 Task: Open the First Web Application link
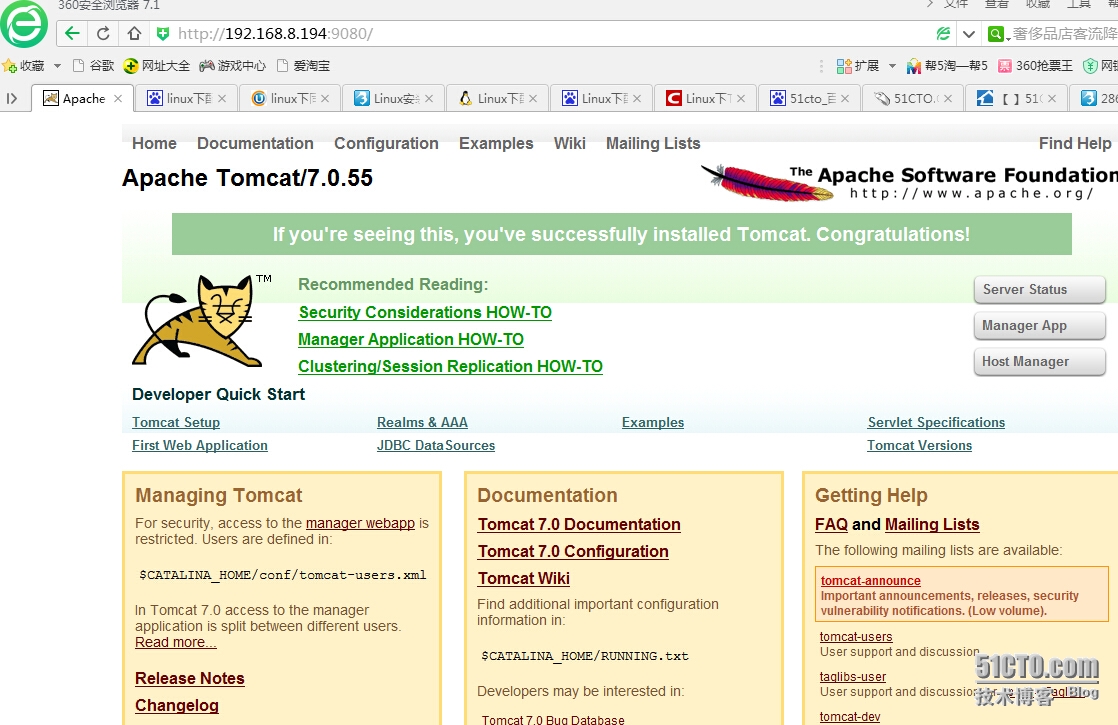coord(200,445)
